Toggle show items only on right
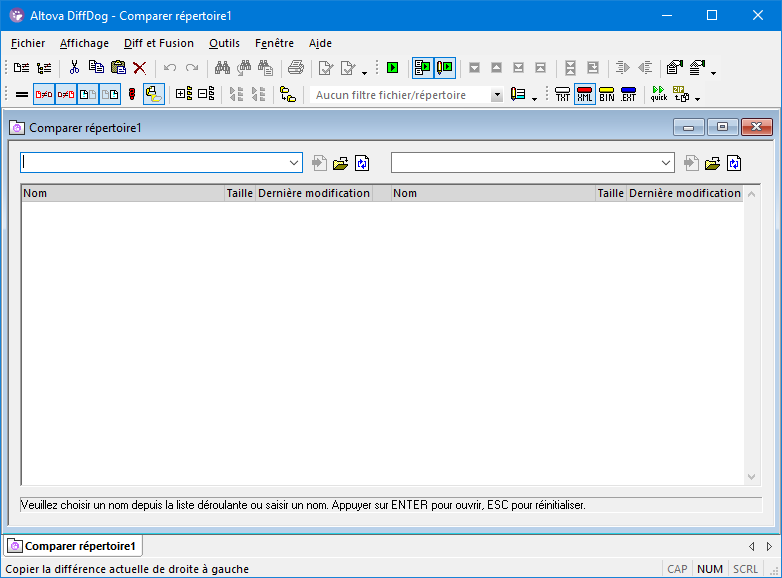The image size is (782, 578). tap(110, 94)
